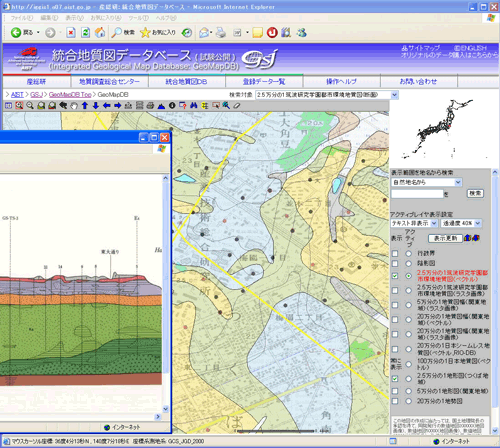This screenshot has width=500, height=448.
Task: Click the red circular toolbar icon in browser
Action: 272,33
